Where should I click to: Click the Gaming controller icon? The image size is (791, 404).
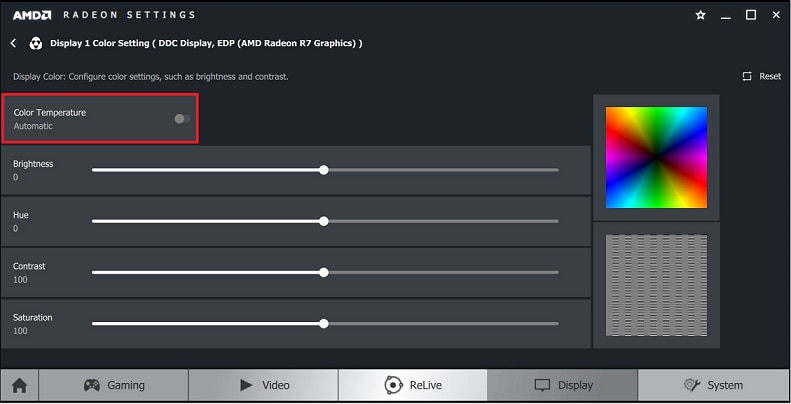[x=91, y=385]
